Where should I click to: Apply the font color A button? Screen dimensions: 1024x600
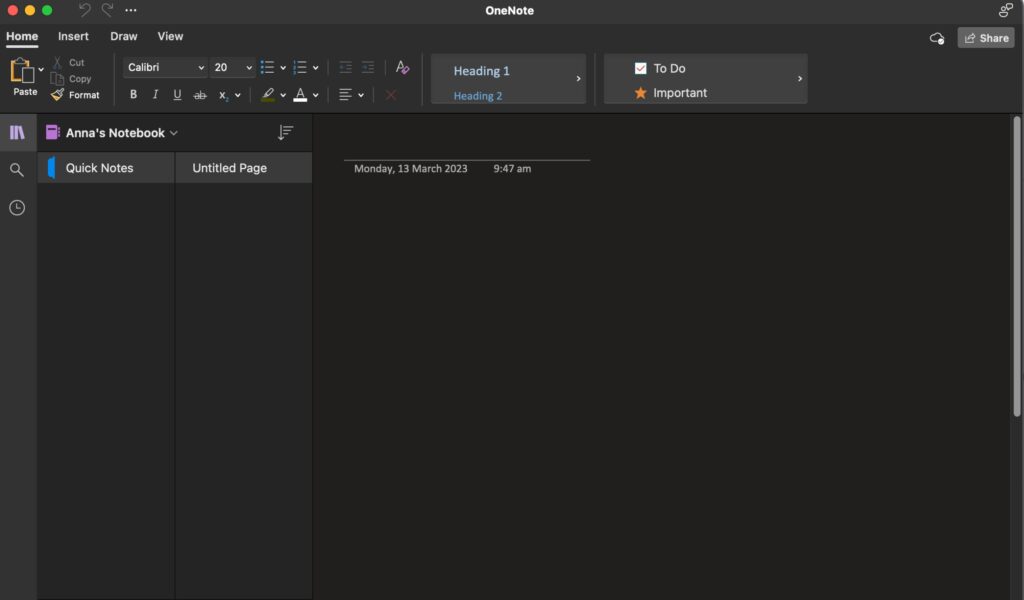[x=300, y=95]
